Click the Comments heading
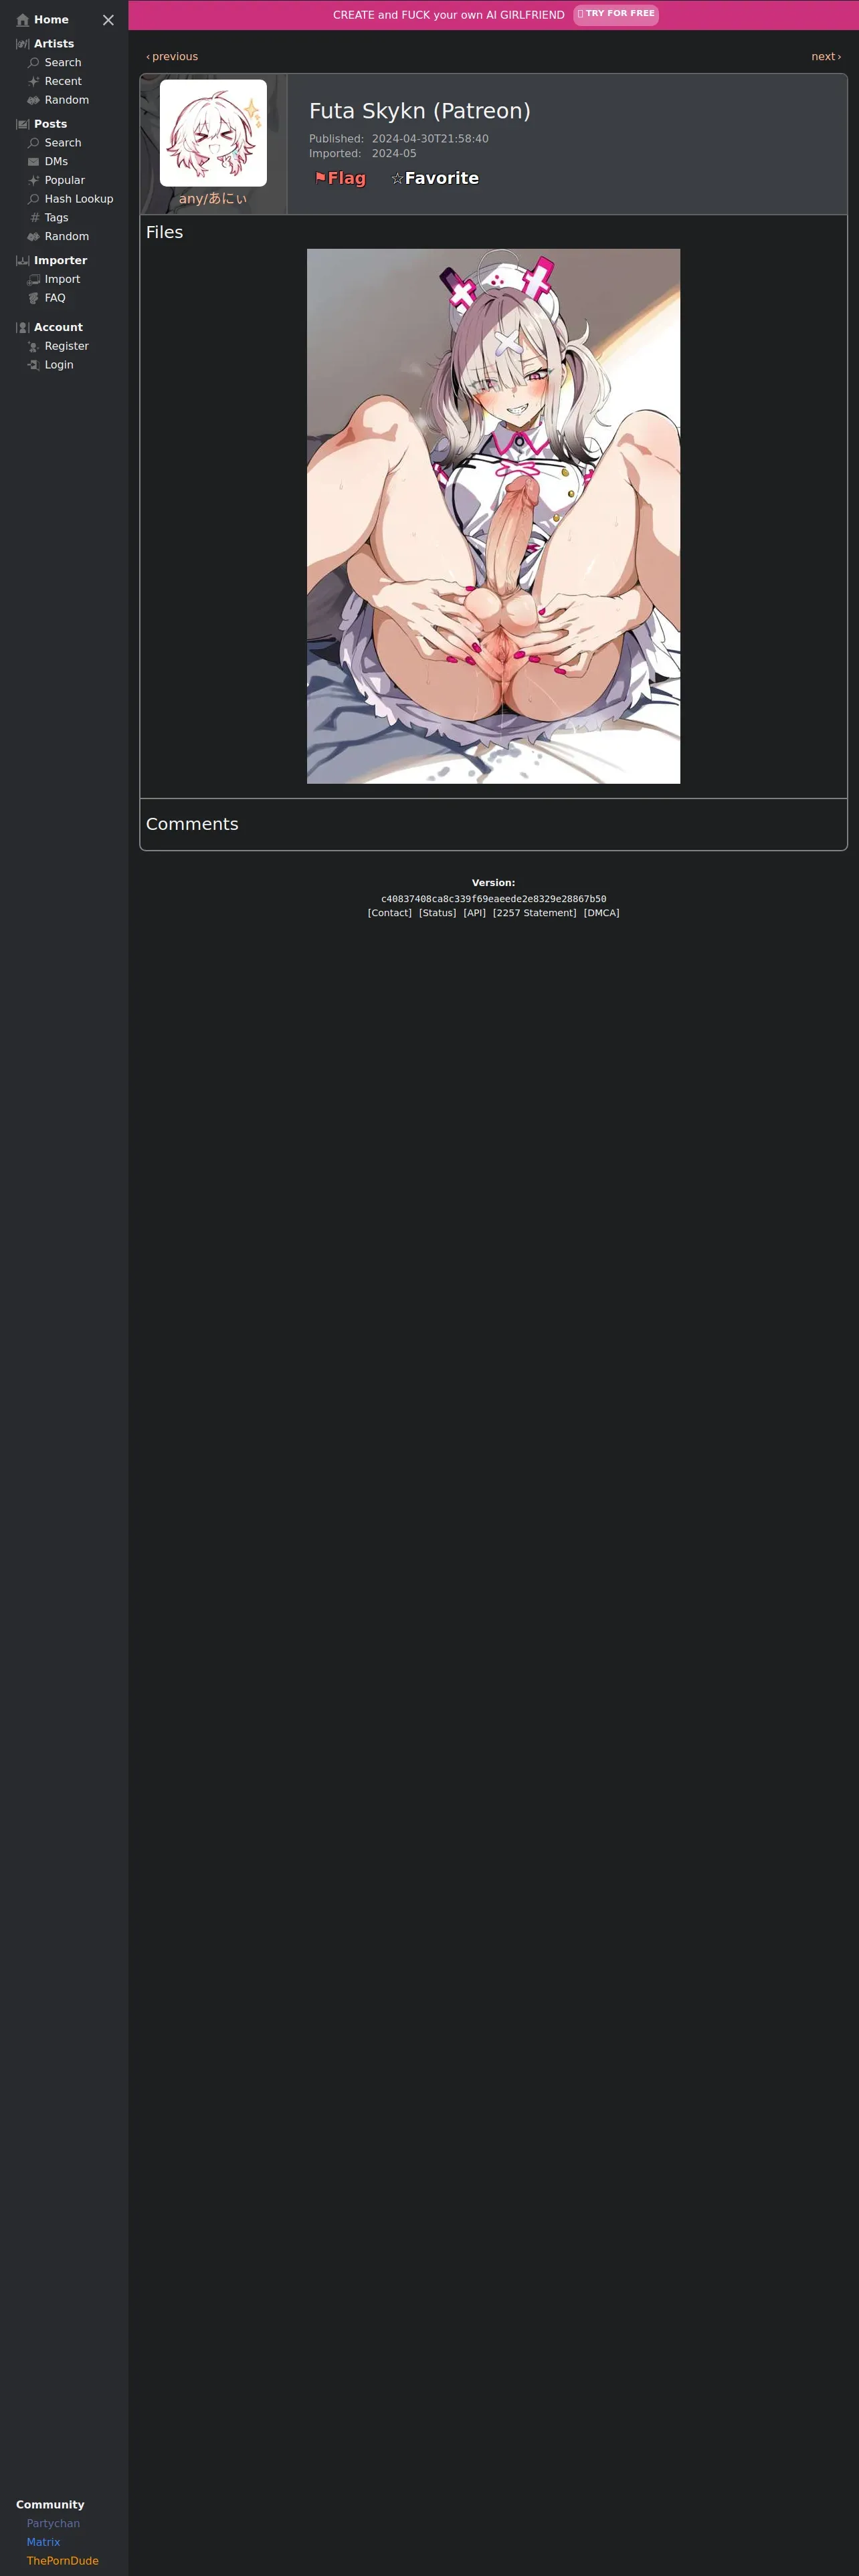The width and height of the screenshot is (859, 2576). 192,824
